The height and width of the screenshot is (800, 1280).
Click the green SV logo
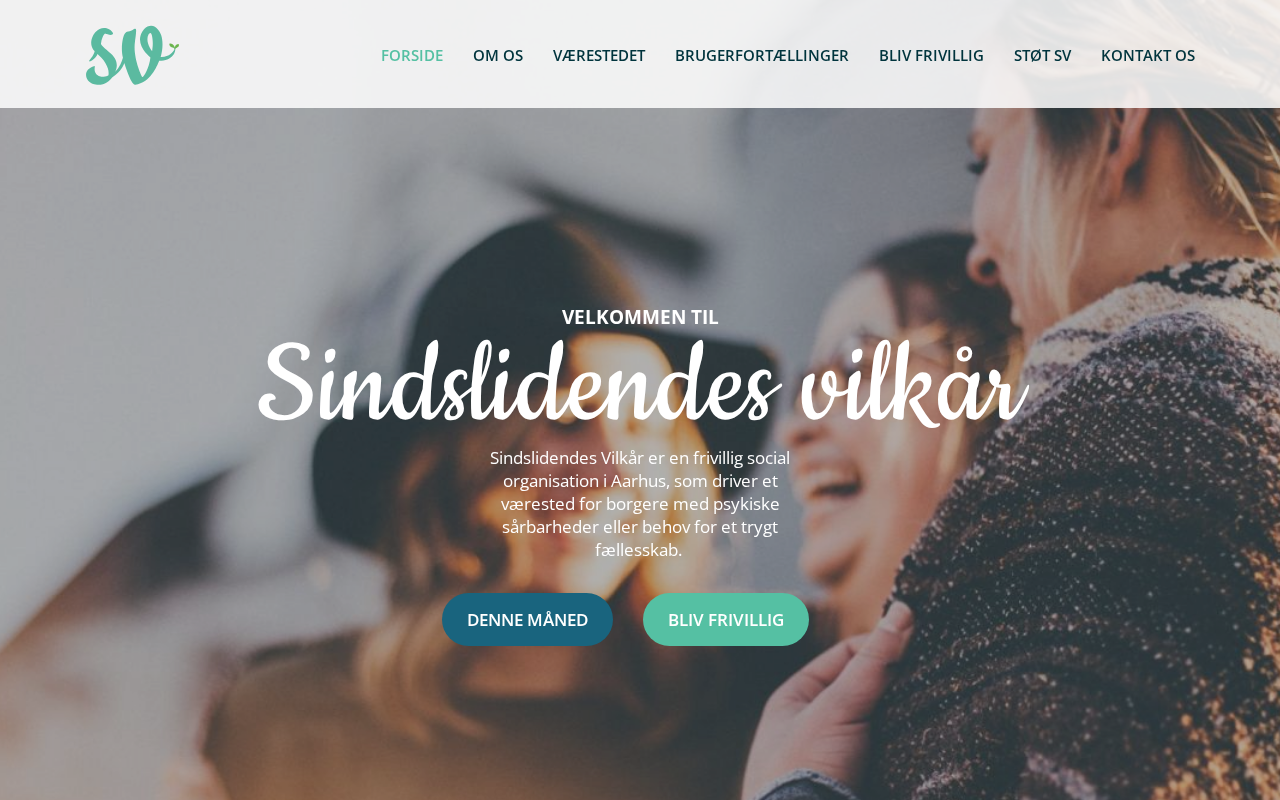tap(132, 55)
